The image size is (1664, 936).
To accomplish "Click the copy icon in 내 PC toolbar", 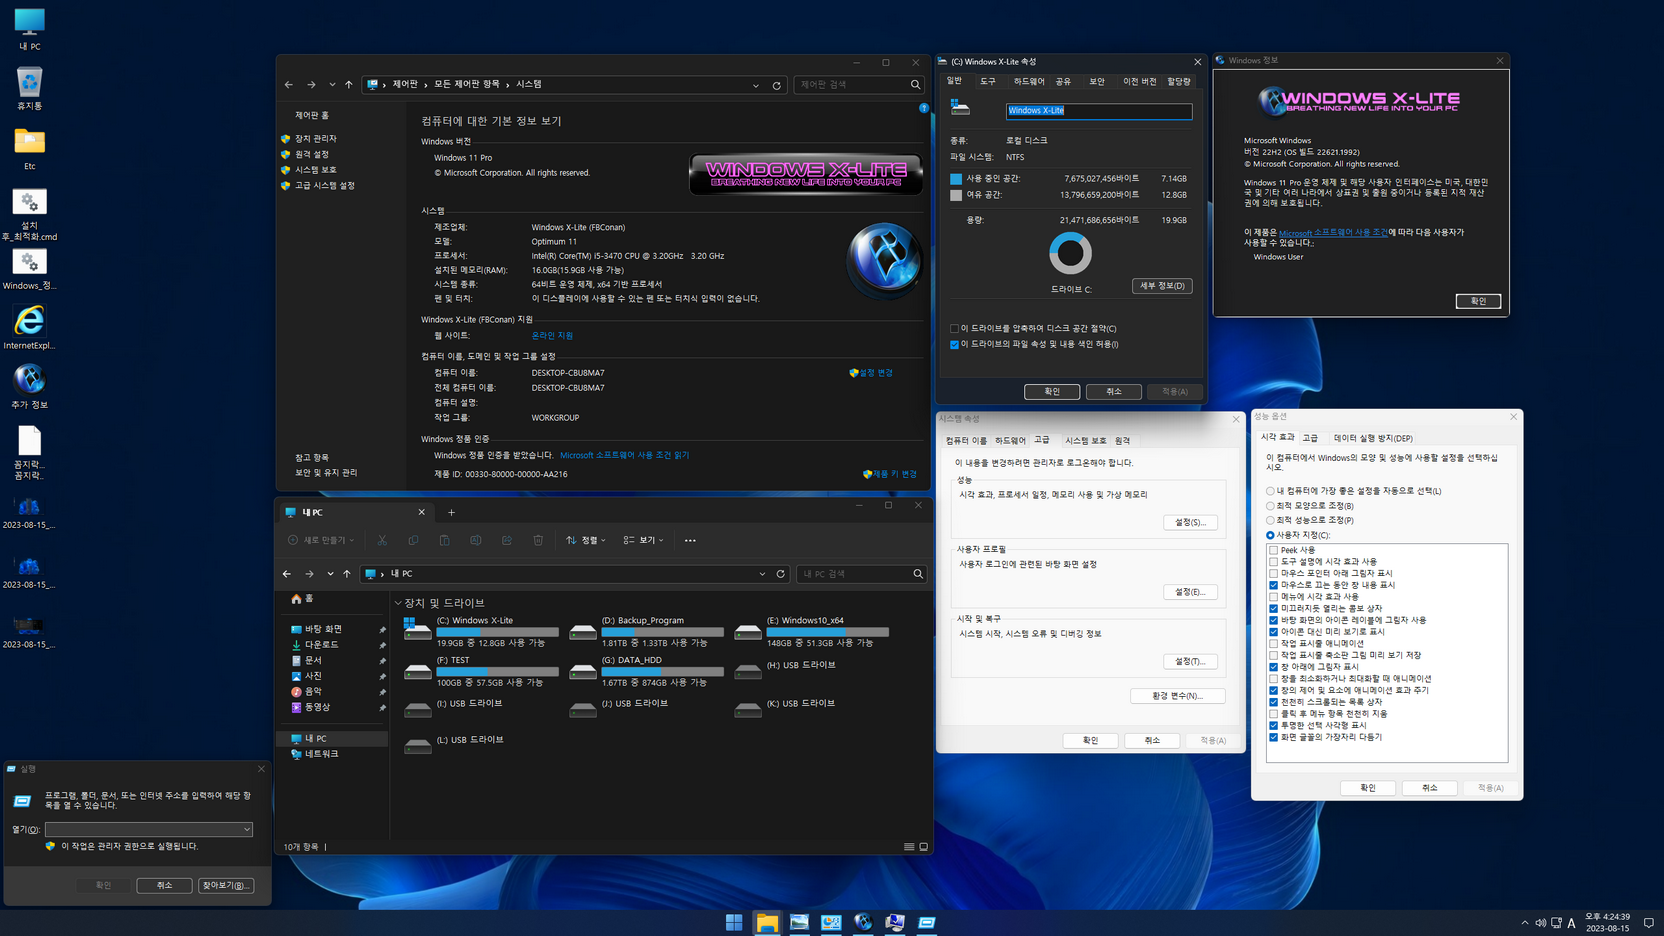I will 413,540.
